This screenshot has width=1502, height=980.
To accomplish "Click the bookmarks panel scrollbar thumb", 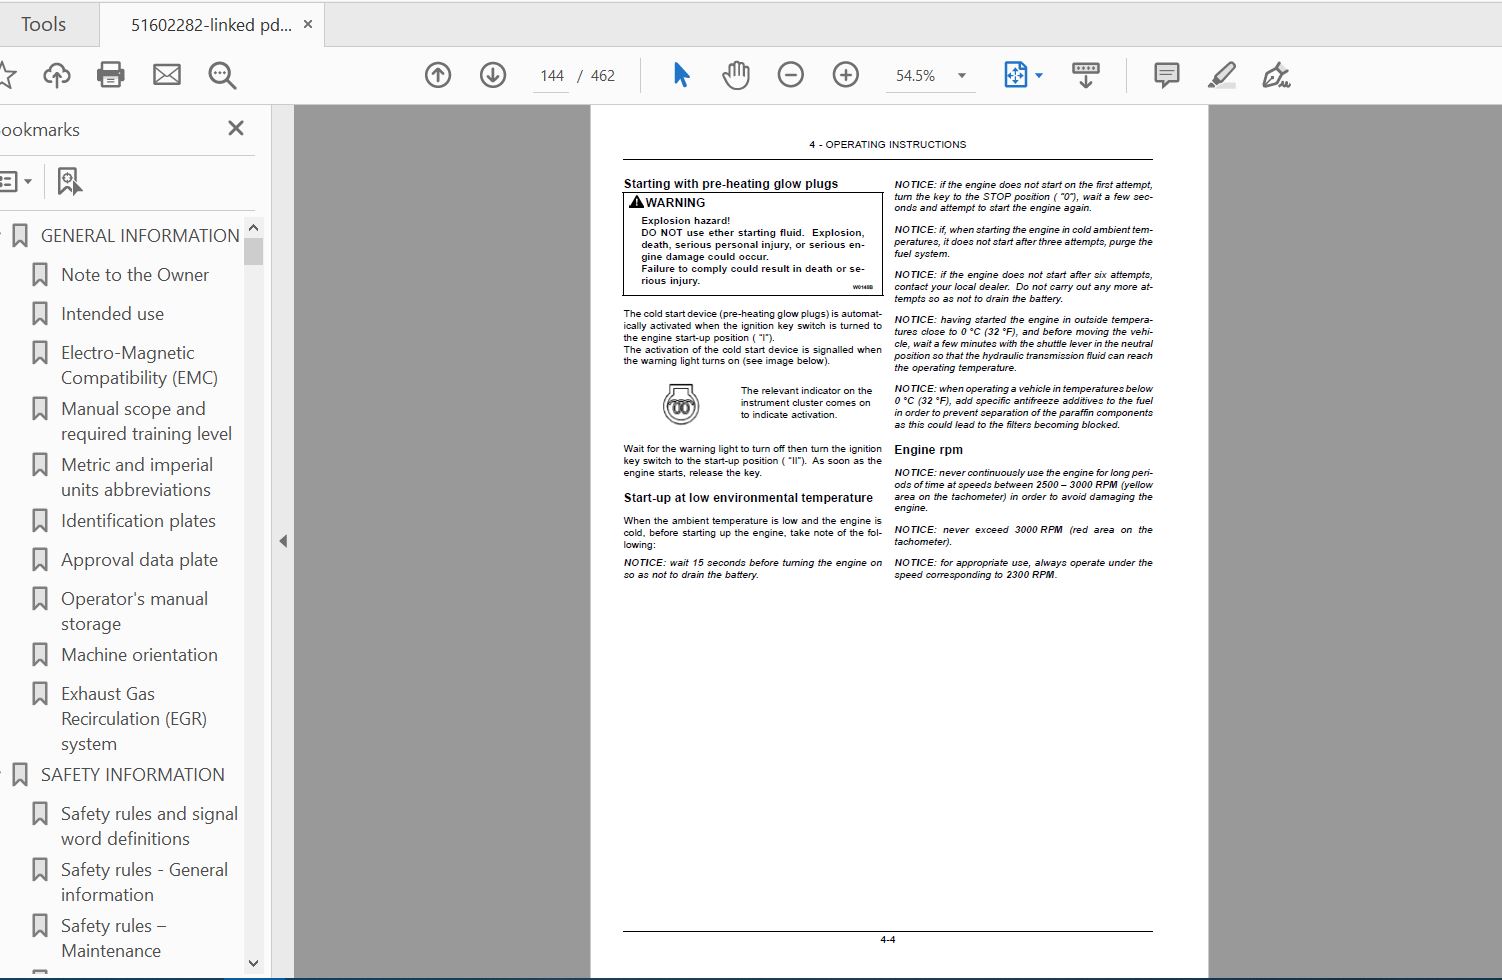I will (253, 251).
